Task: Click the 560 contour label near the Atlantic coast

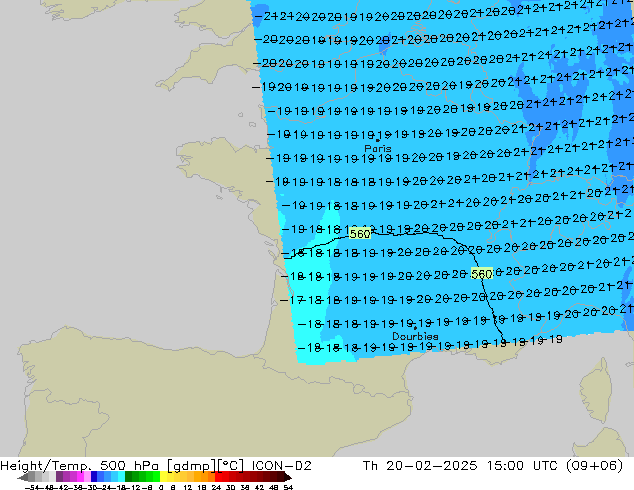Action: coord(359,234)
